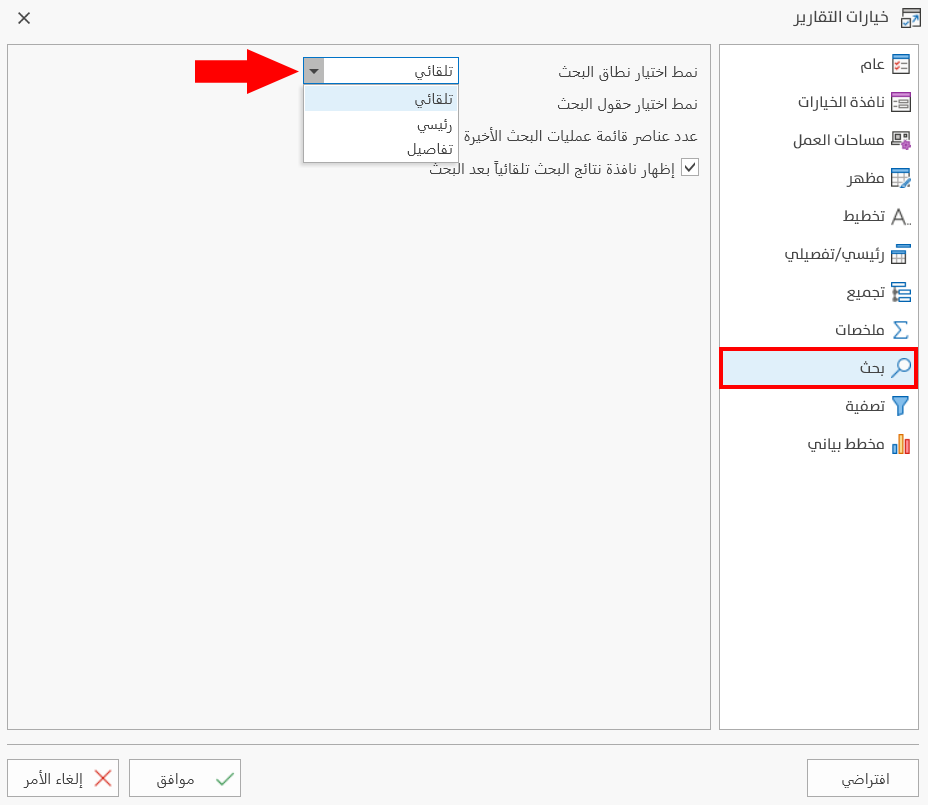Screen dimensions: 928x805
Task: Uncheck إظهار نافذة نتائج البحث تلقائياً
Action: (691, 167)
